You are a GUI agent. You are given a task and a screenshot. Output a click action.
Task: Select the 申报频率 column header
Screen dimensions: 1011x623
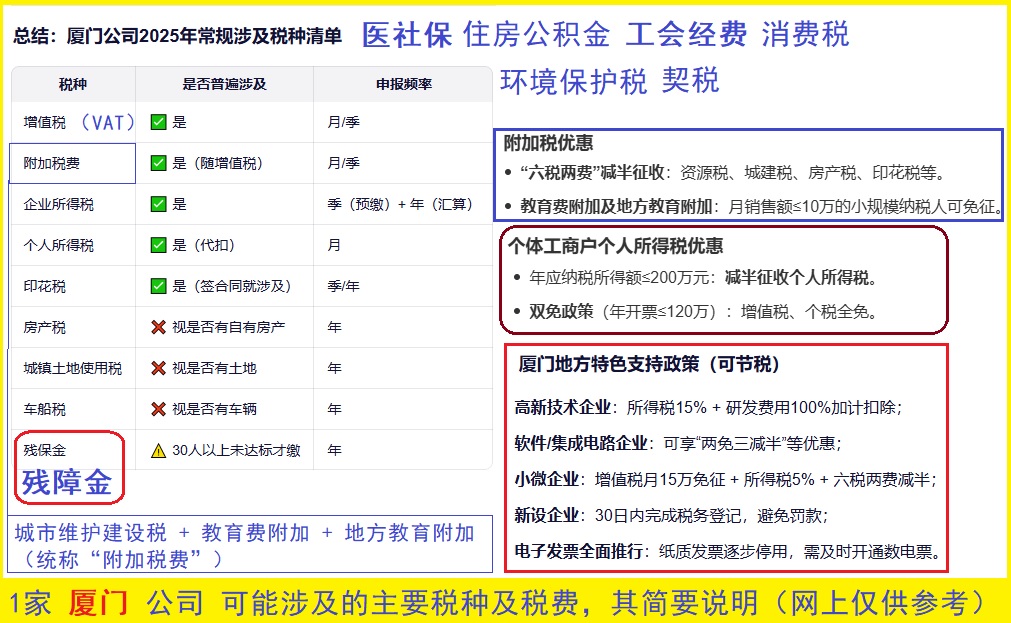point(403,84)
